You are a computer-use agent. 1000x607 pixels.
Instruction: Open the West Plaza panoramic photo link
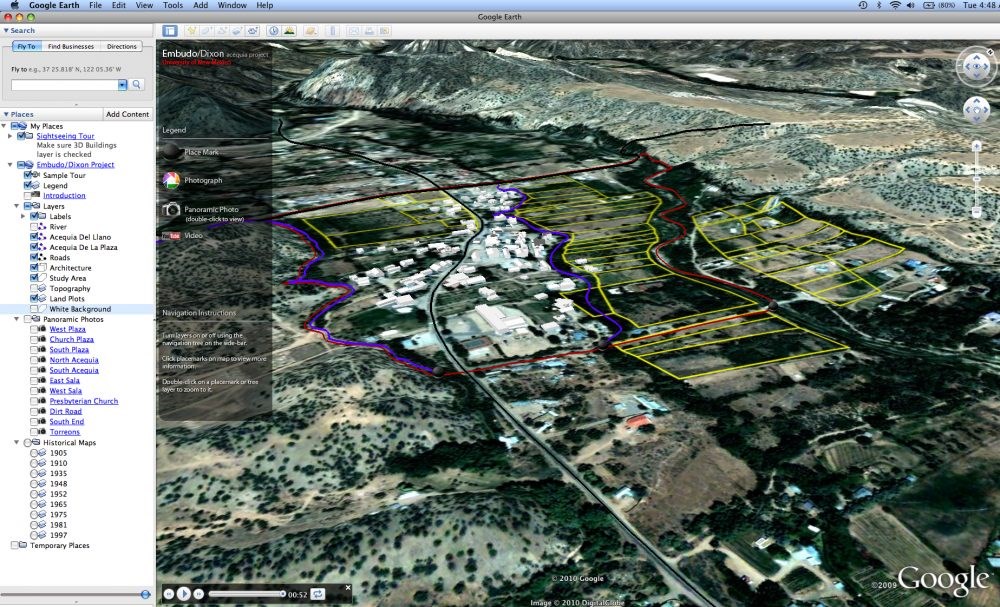(68, 329)
